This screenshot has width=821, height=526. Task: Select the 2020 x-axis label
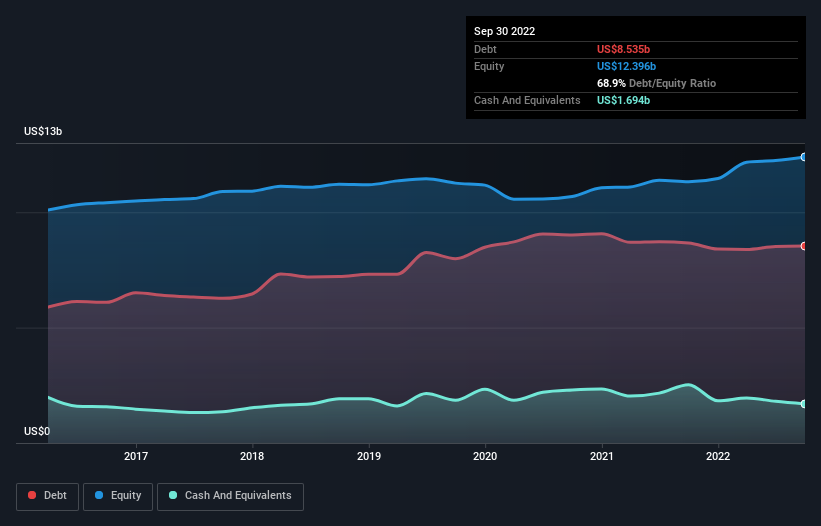pos(485,456)
